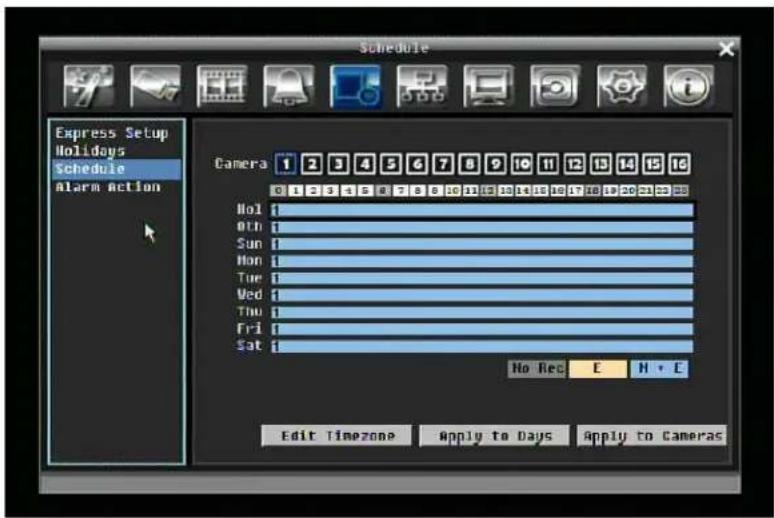Select the Sat schedule bar
Viewport: 774px width, 518px height.
[x=482, y=346]
